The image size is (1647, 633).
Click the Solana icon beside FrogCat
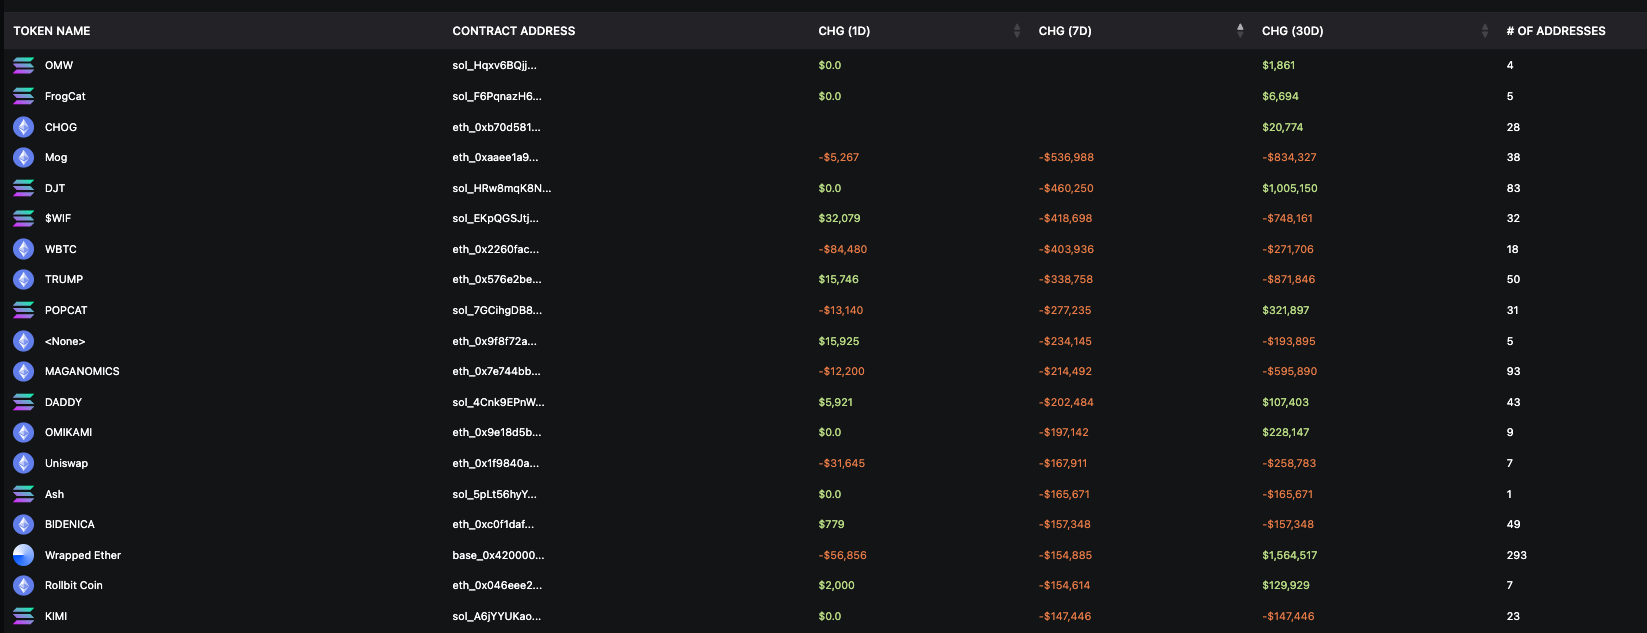pos(23,96)
